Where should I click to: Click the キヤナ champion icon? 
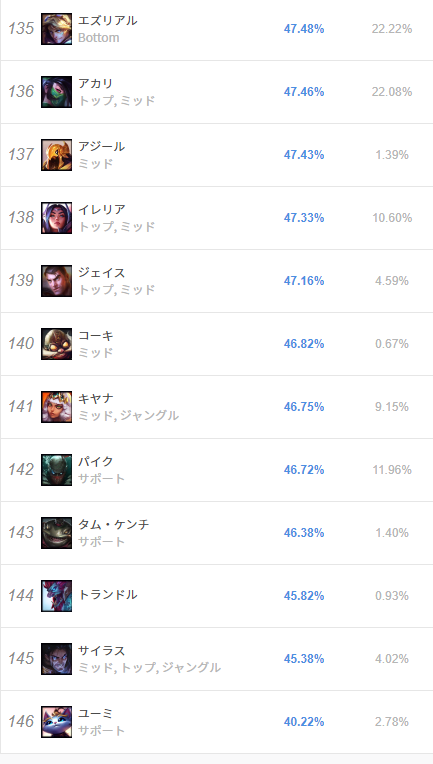[56, 407]
